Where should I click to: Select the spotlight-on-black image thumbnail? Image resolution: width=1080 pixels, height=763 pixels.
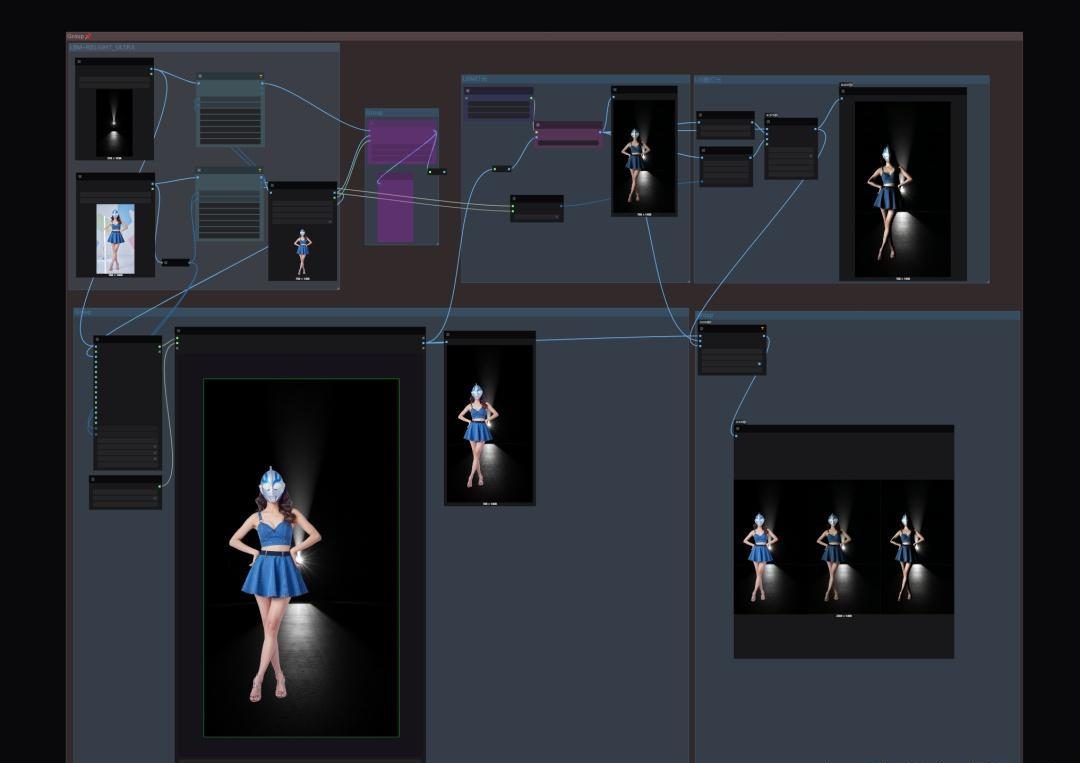pyautogui.click(x=114, y=123)
